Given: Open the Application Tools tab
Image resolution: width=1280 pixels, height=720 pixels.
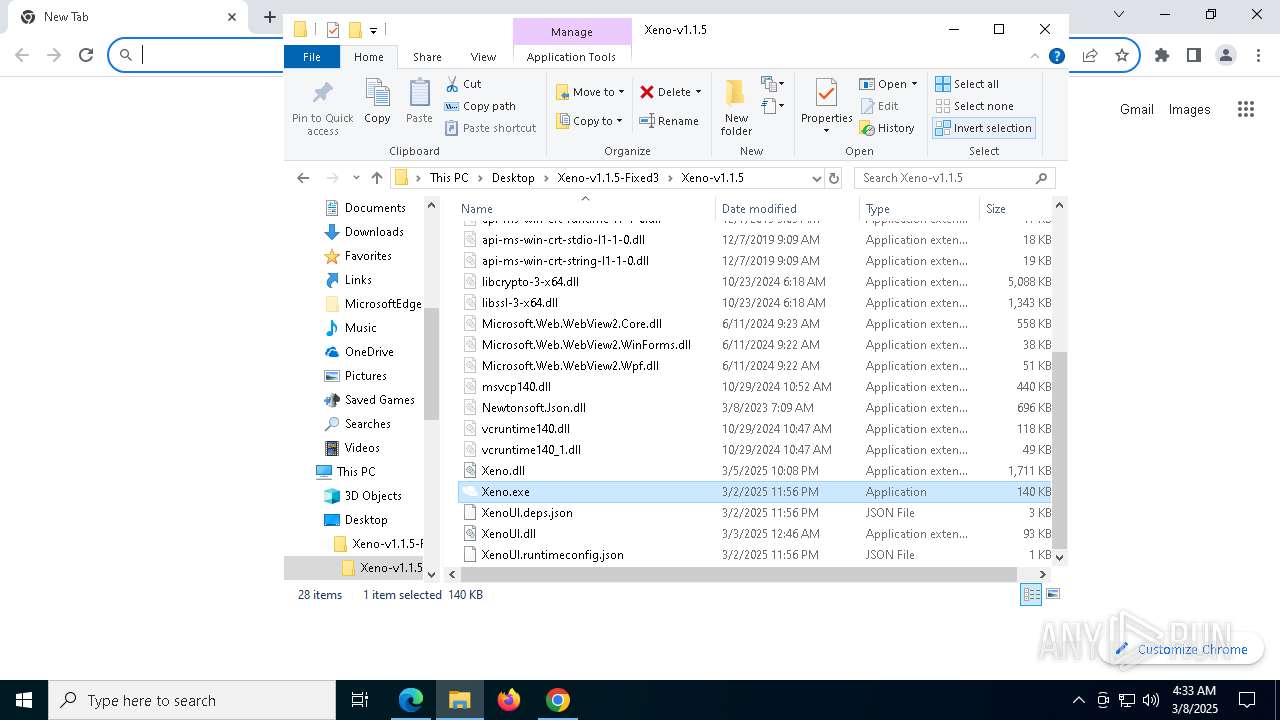Looking at the screenshot, I should click(571, 57).
